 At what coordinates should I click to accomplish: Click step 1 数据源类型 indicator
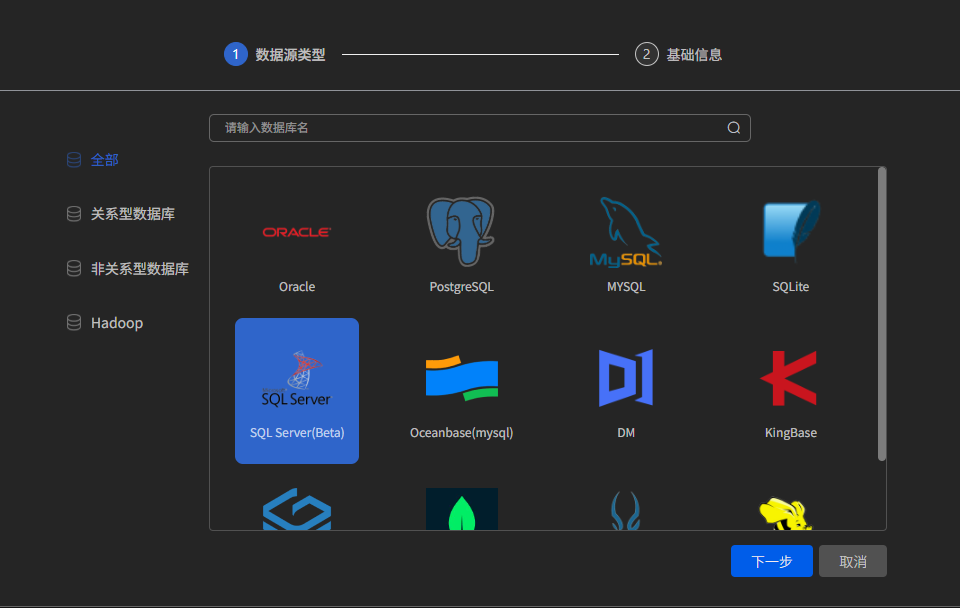[274, 54]
